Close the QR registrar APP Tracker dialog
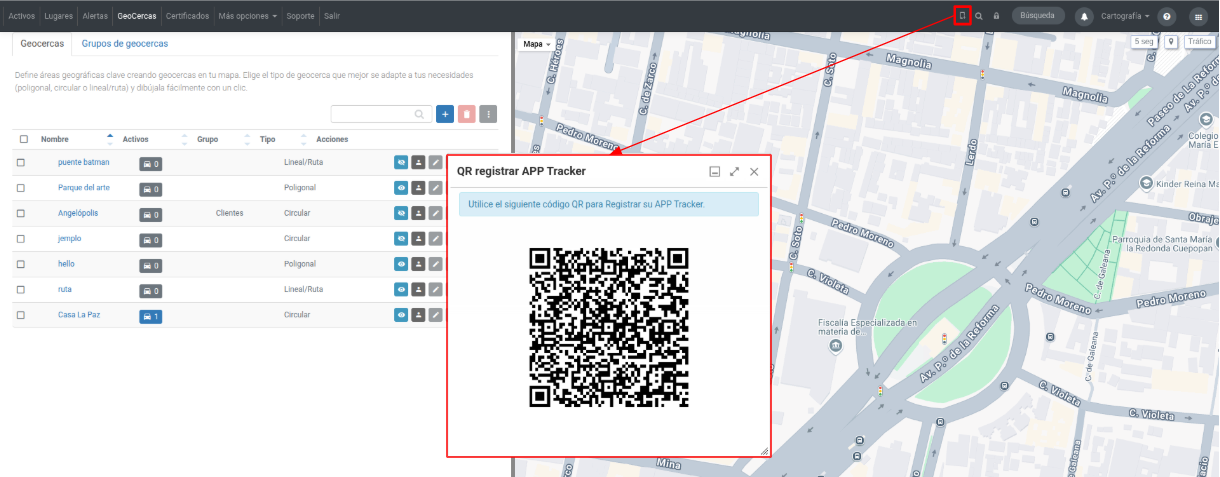1220x477 pixels. [754, 172]
